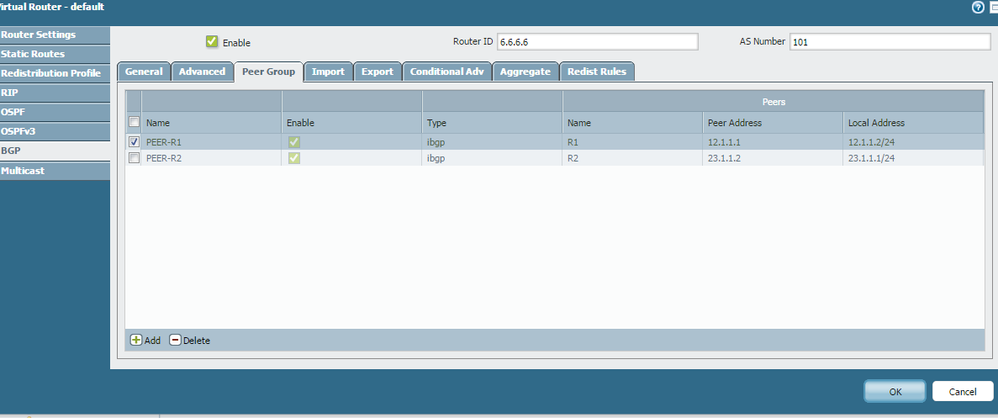998x418 pixels.
Task: Toggle the Enable checkbox for PEER-R2
Action: (x=293, y=158)
